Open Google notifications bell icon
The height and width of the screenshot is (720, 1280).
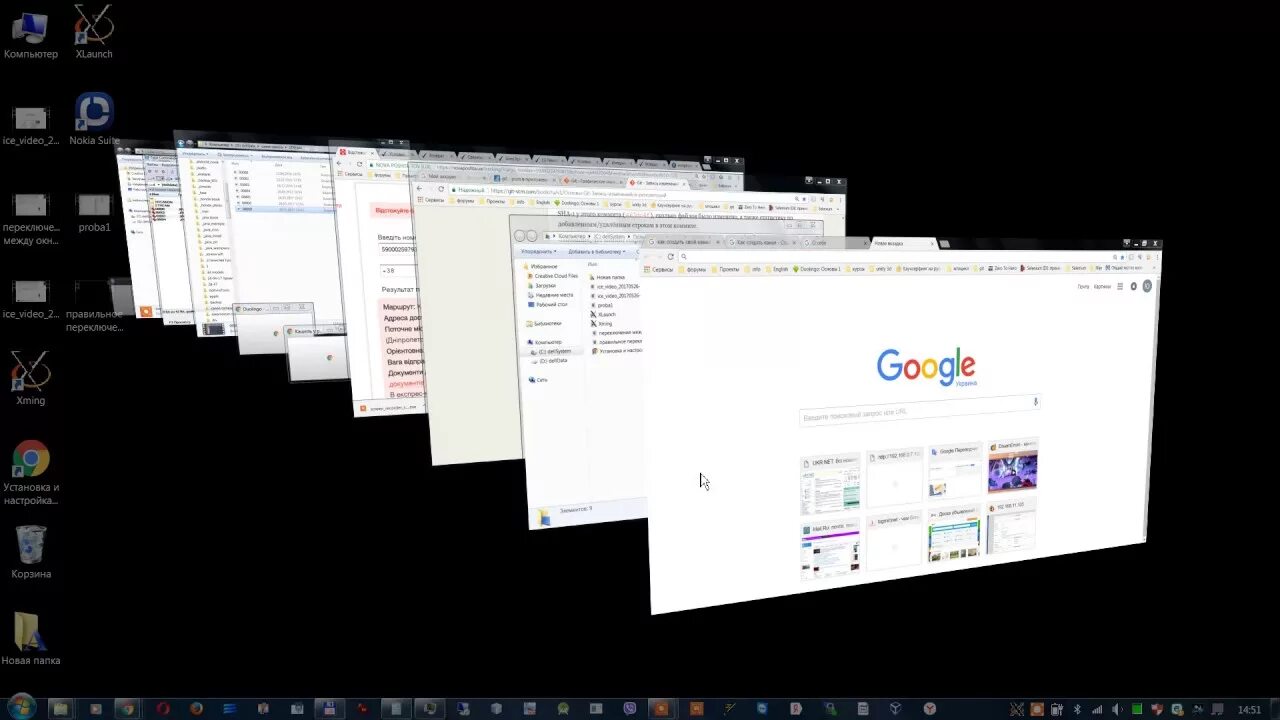click(x=1133, y=287)
